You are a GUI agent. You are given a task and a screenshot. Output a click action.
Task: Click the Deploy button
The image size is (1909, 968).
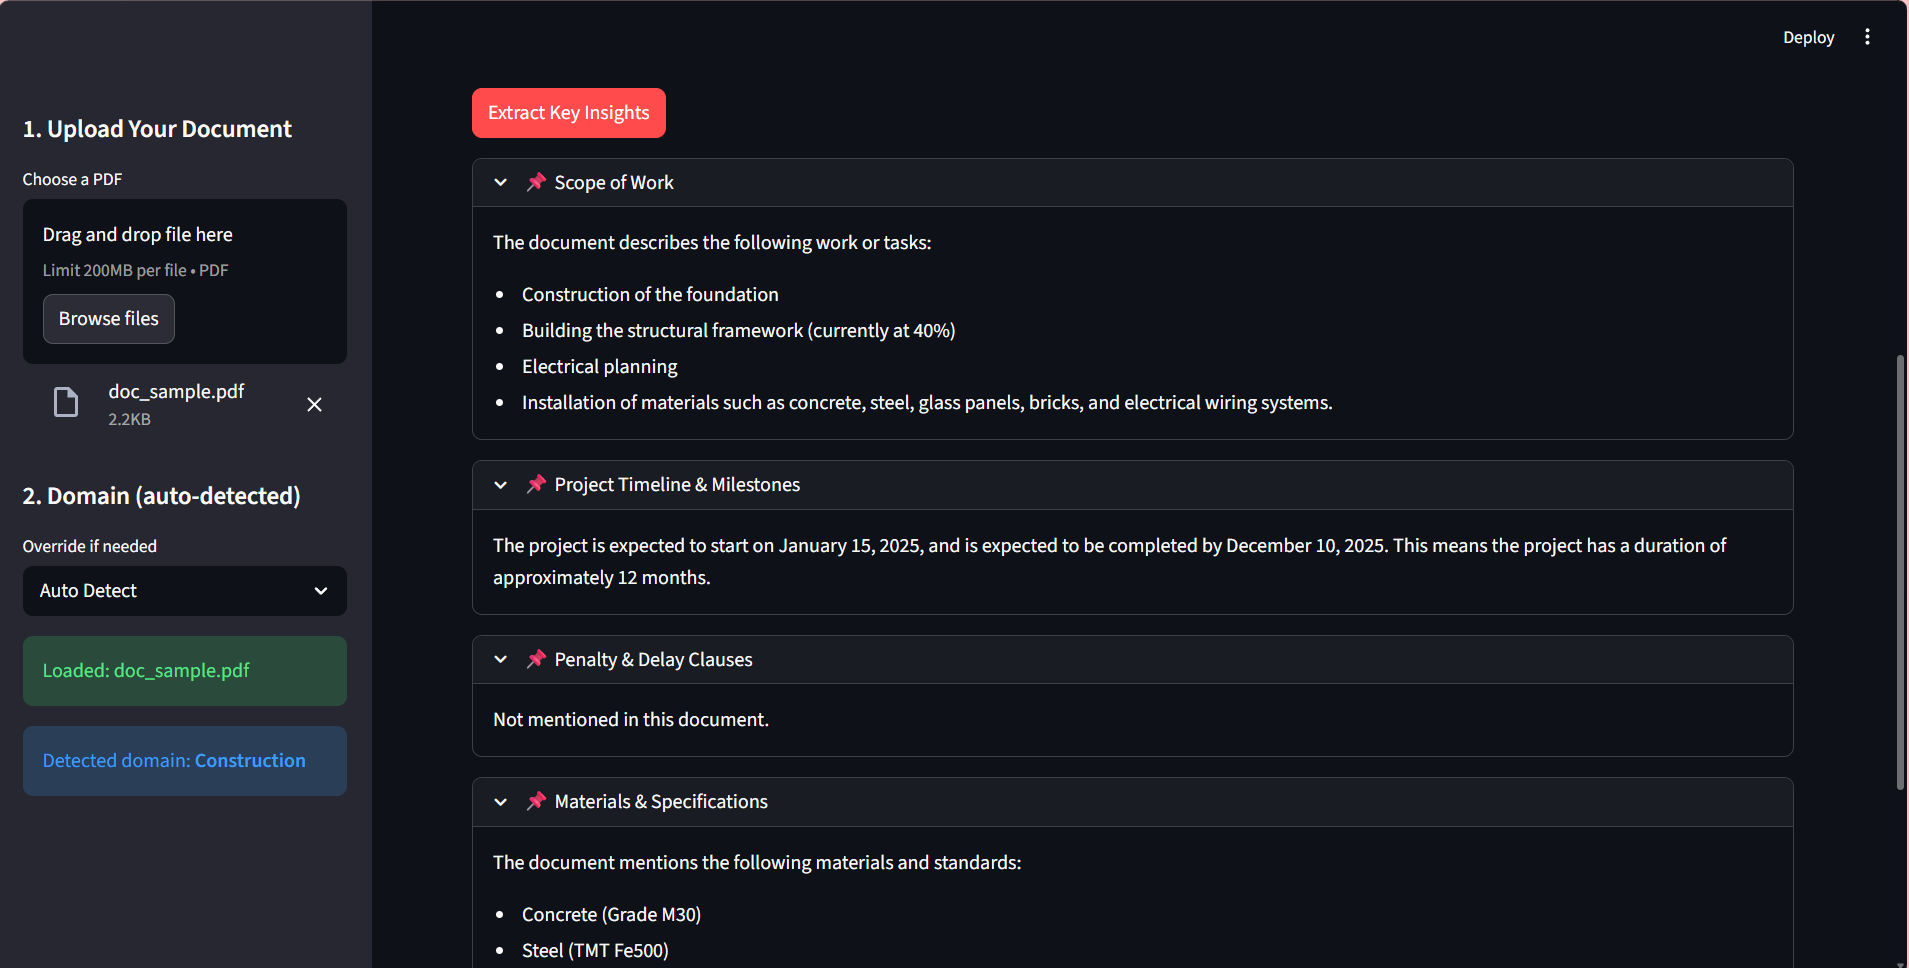pyautogui.click(x=1808, y=37)
